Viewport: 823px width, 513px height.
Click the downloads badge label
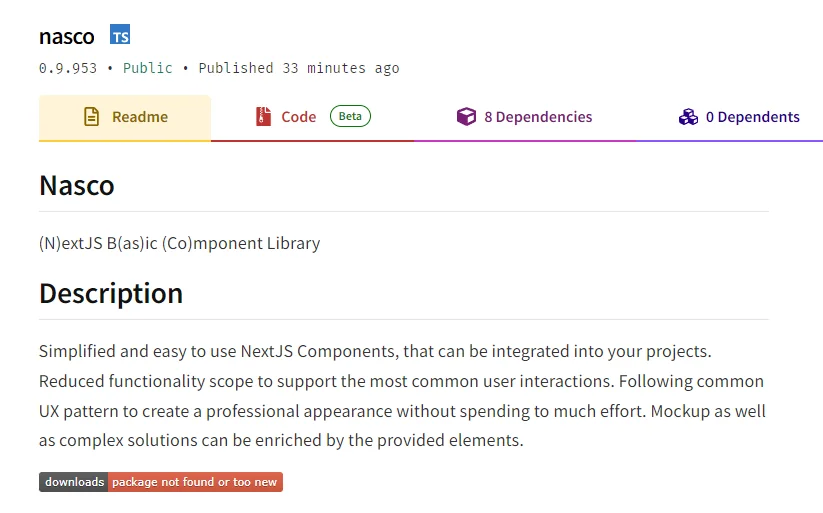pyautogui.click(x=73, y=482)
